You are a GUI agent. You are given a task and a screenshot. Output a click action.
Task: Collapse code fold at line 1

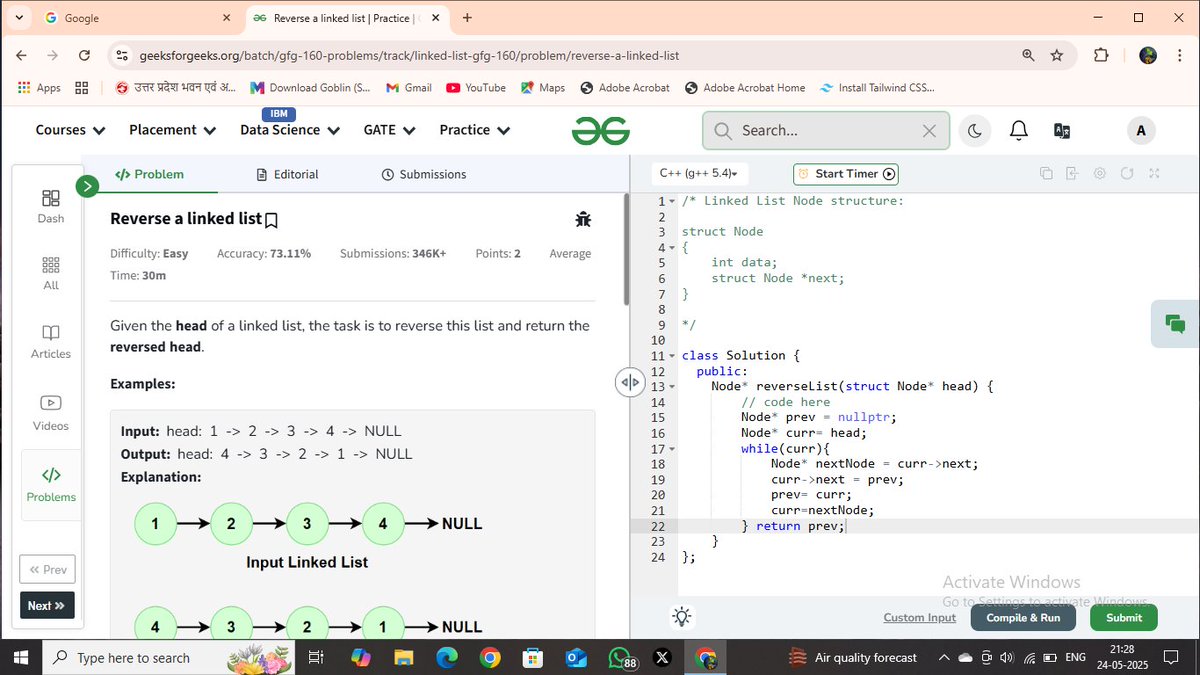672,201
